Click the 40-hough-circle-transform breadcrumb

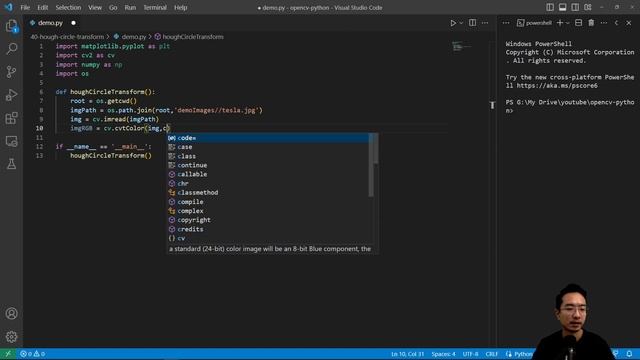67,37
